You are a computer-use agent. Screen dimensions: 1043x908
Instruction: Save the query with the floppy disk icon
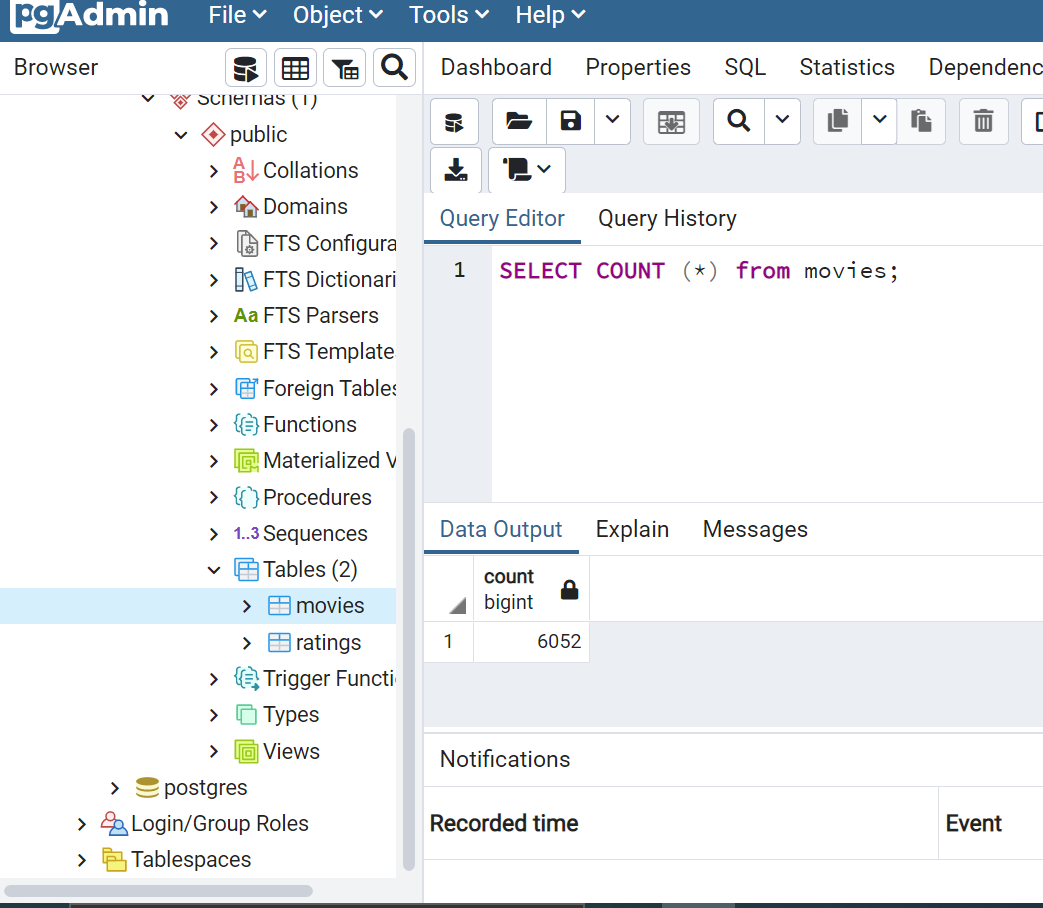pyautogui.click(x=571, y=121)
